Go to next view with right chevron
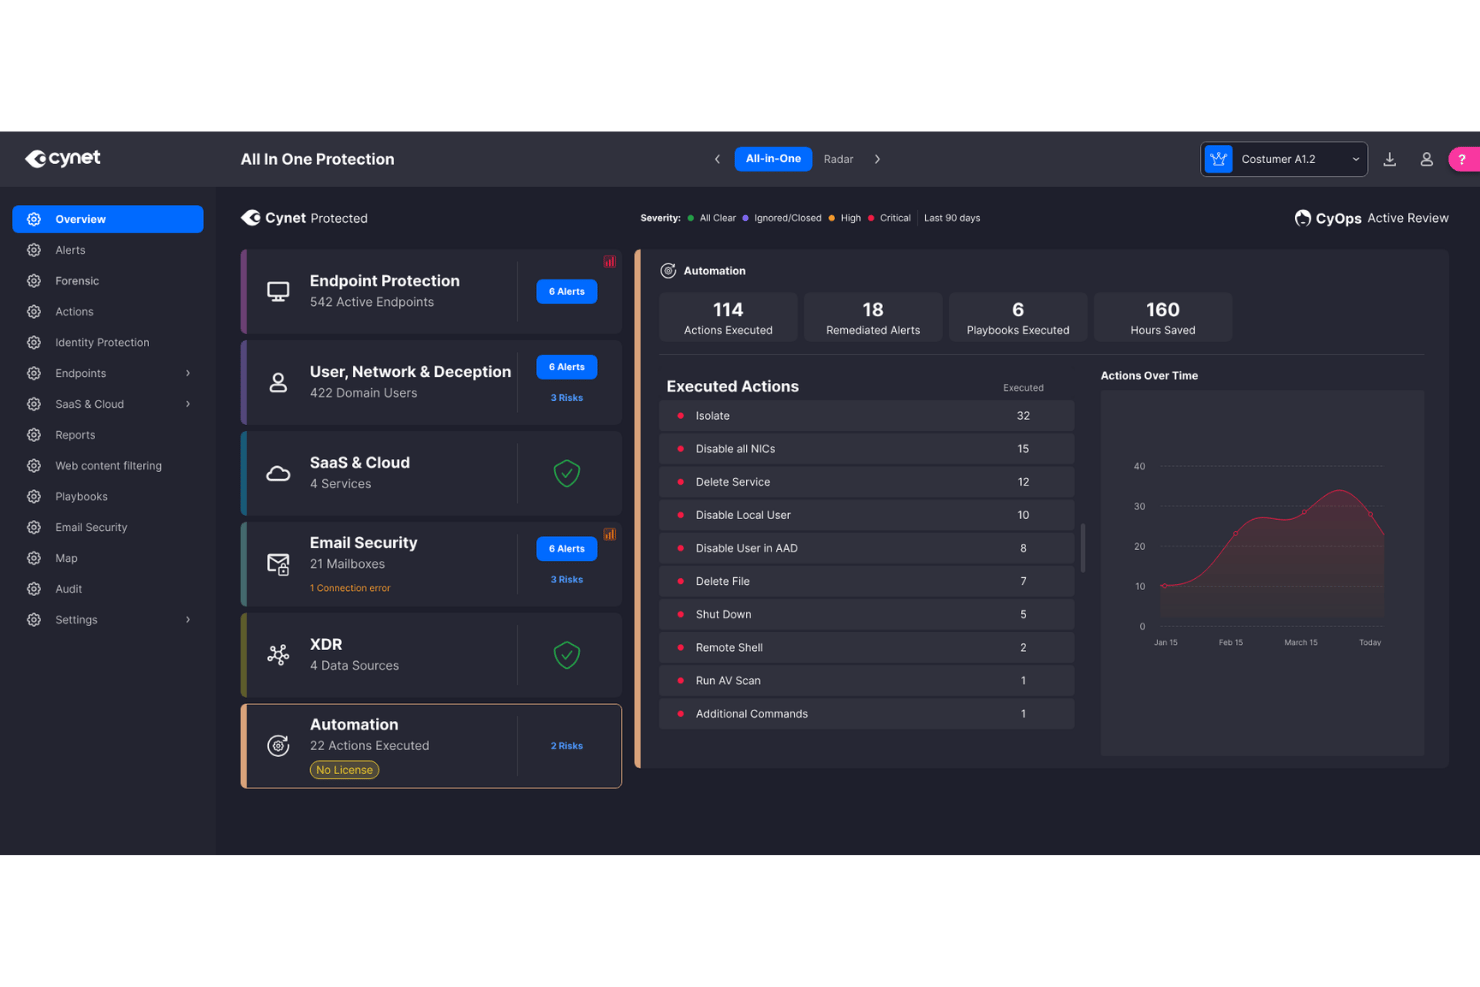 [877, 159]
